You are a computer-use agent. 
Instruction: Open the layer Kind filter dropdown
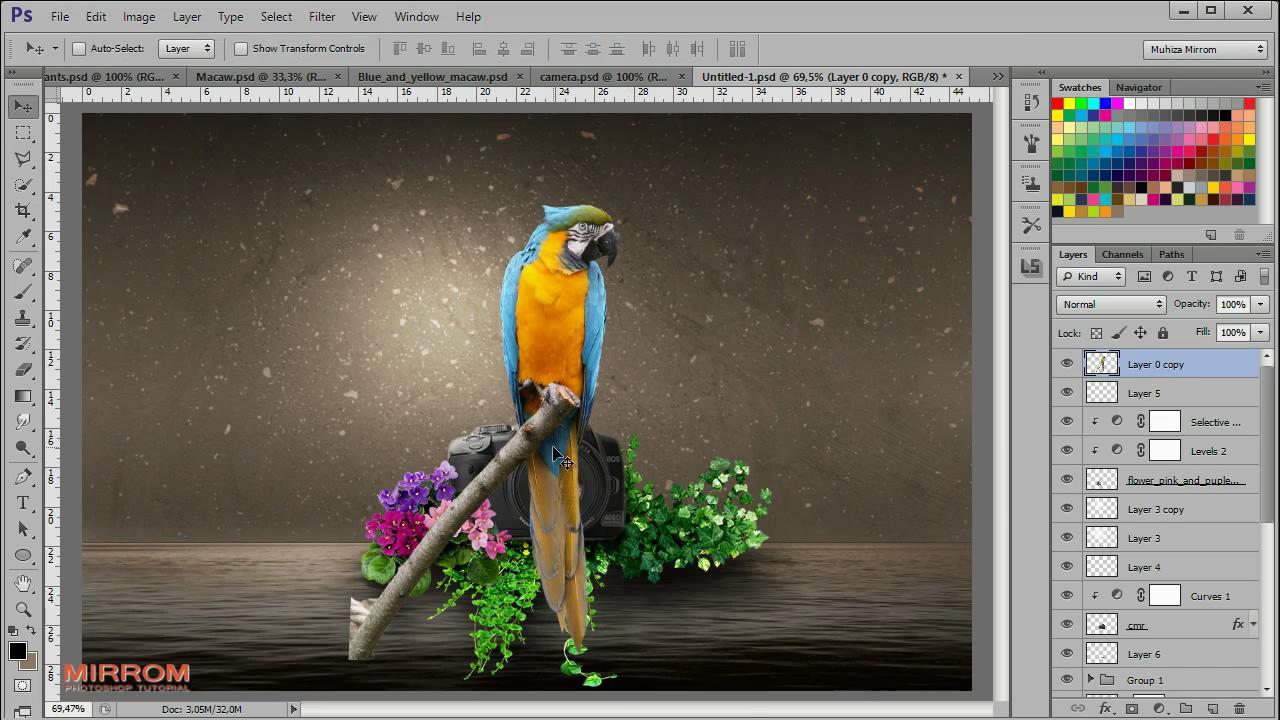click(1091, 276)
